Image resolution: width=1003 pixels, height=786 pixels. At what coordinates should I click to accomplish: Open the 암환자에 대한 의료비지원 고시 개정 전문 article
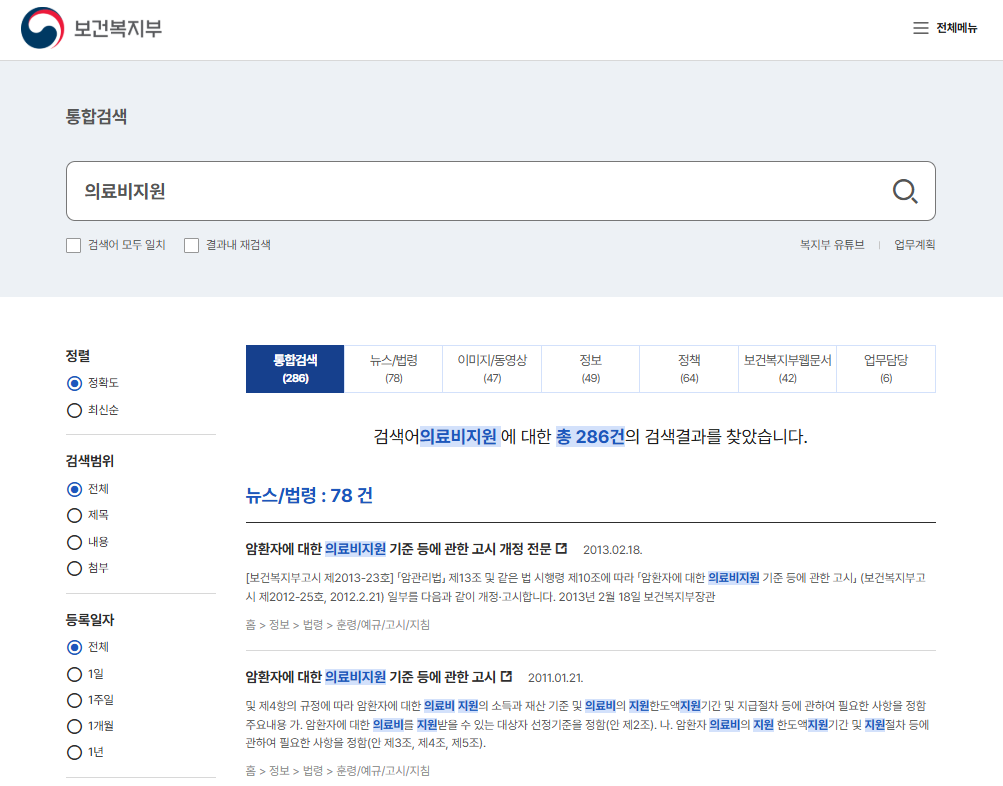(395, 549)
